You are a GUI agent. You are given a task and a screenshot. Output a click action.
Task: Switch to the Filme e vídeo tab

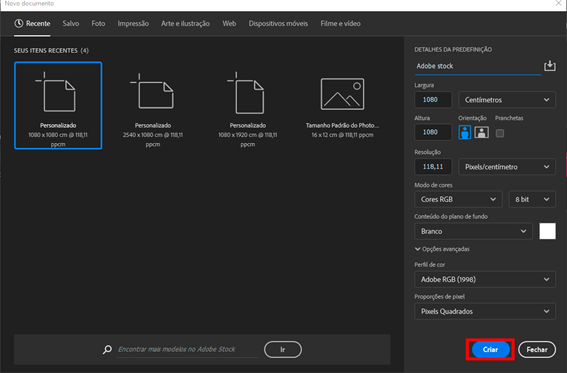340,23
